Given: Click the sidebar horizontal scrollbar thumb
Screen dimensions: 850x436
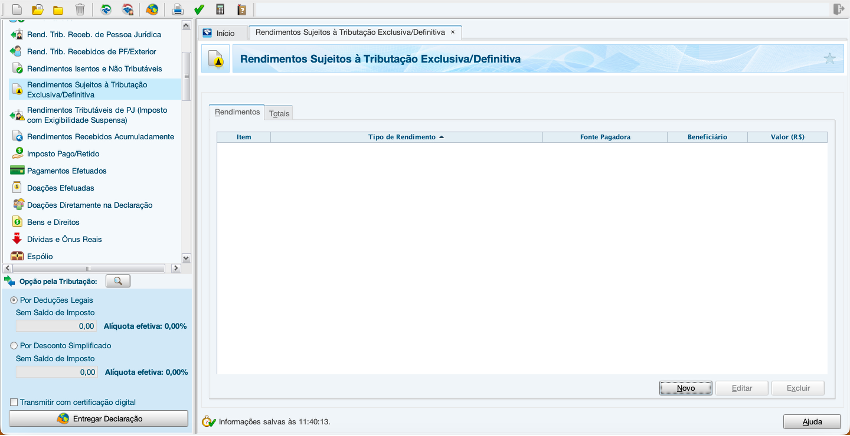Looking at the screenshot, I should (x=88, y=268).
